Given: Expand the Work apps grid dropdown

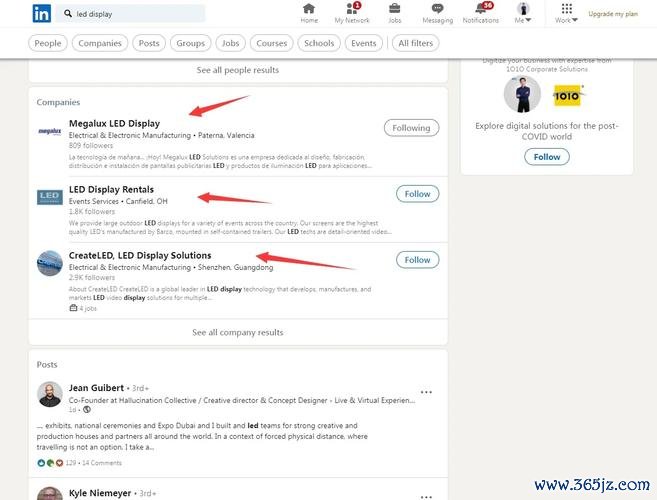Looking at the screenshot, I should (566, 13).
